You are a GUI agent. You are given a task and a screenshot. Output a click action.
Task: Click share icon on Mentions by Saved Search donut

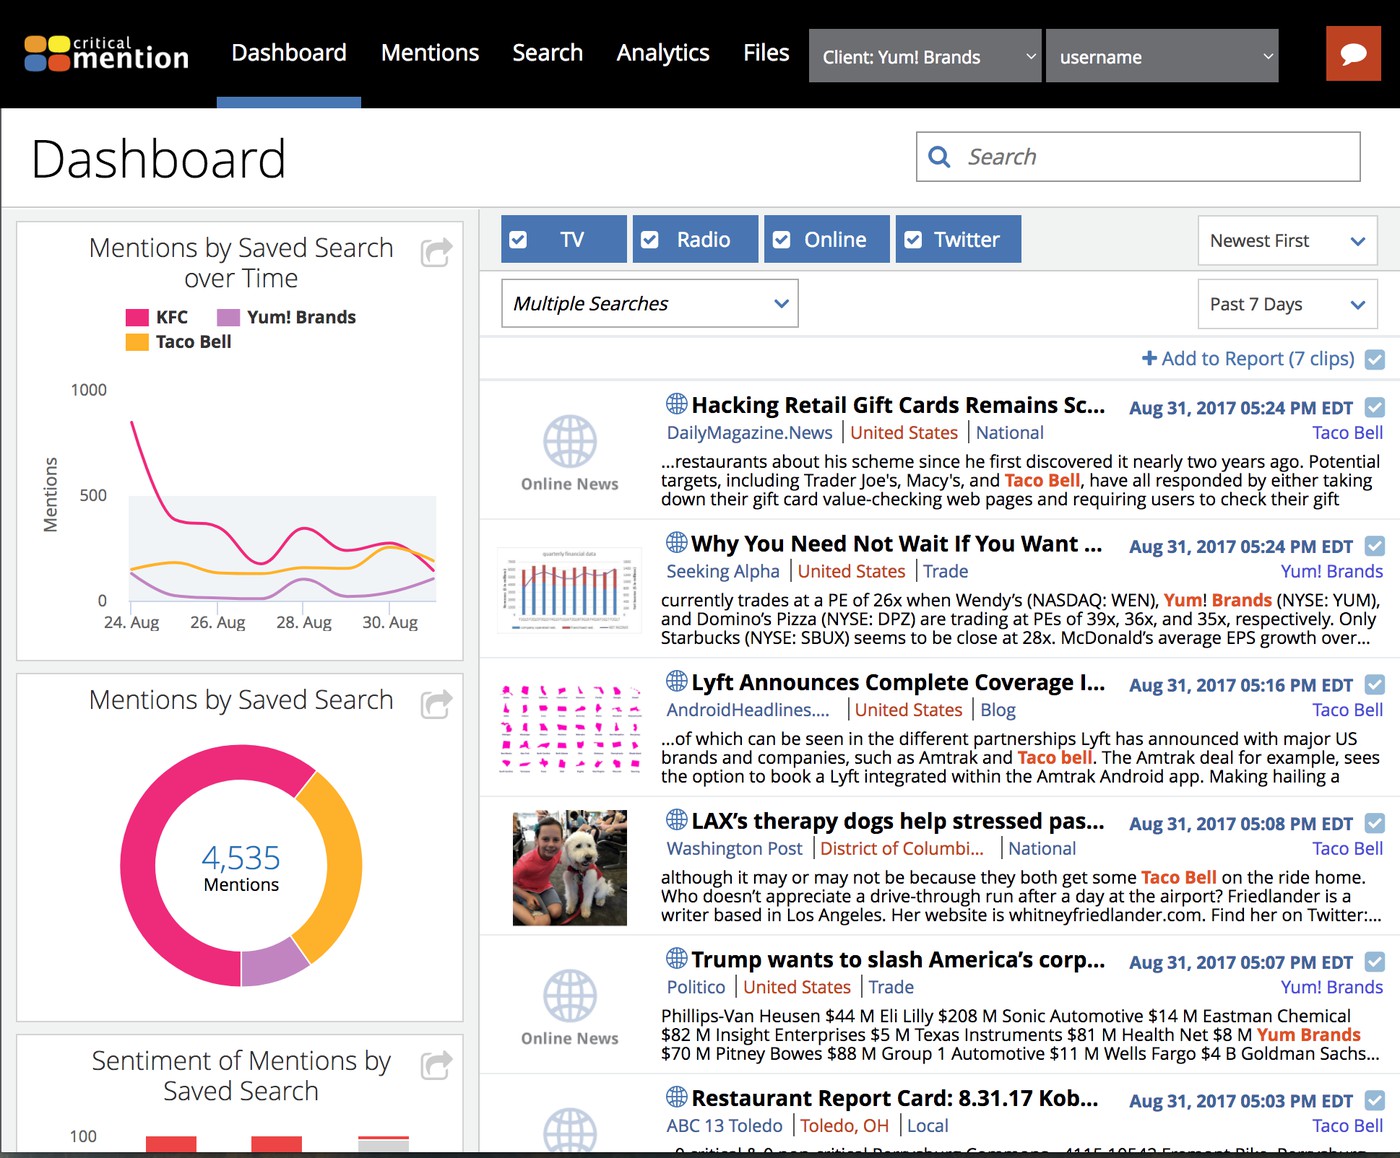point(436,704)
